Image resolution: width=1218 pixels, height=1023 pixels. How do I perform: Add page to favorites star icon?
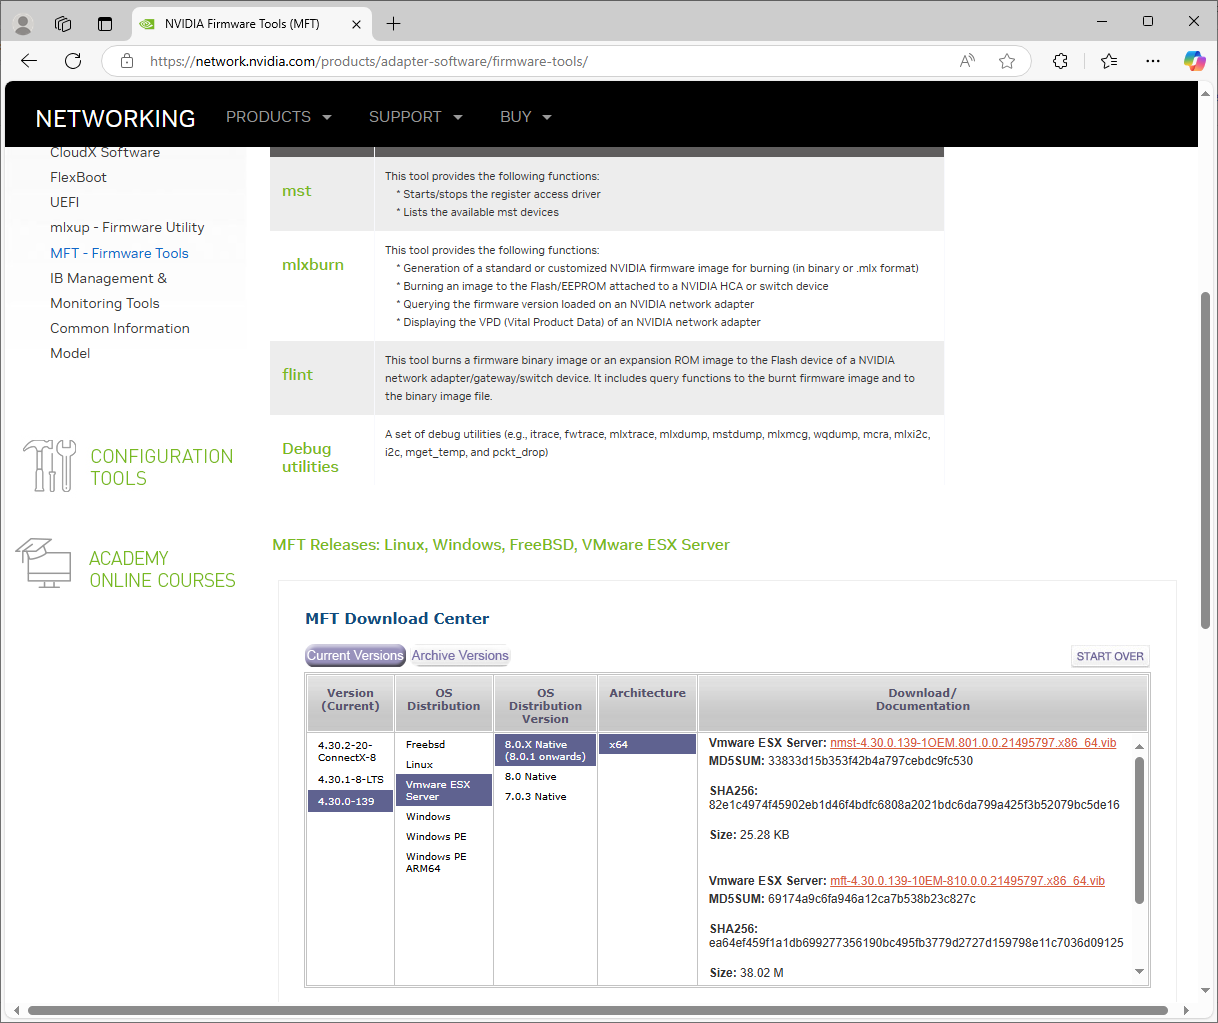point(1007,61)
